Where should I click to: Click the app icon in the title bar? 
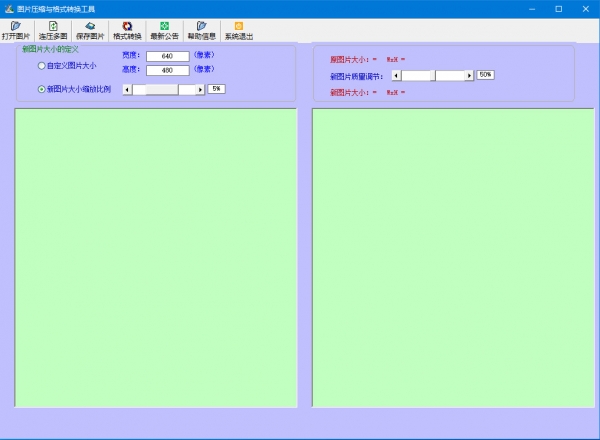(9, 8)
